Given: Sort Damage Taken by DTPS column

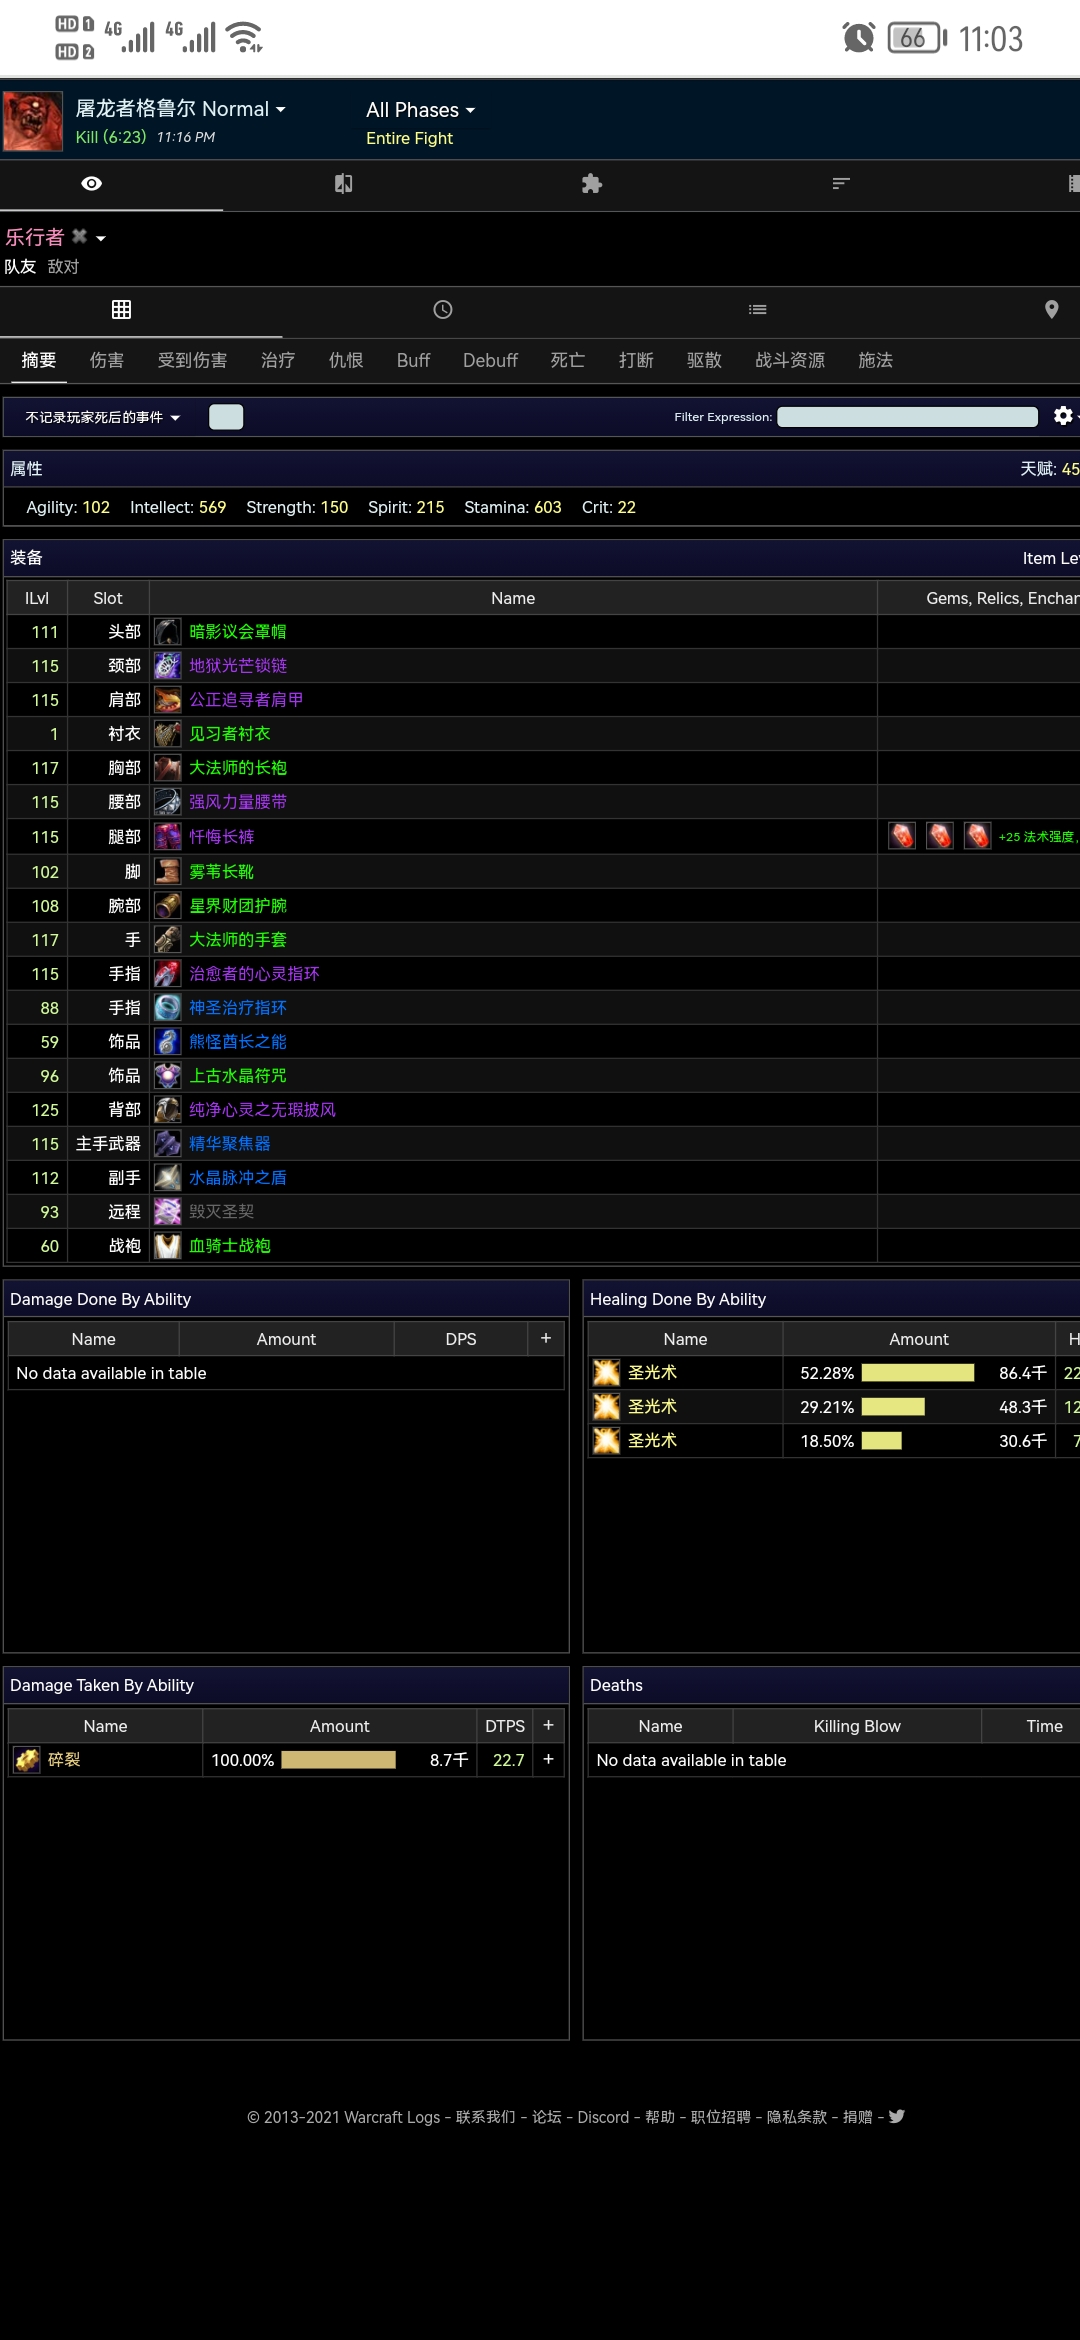Looking at the screenshot, I should tap(505, 1726).
